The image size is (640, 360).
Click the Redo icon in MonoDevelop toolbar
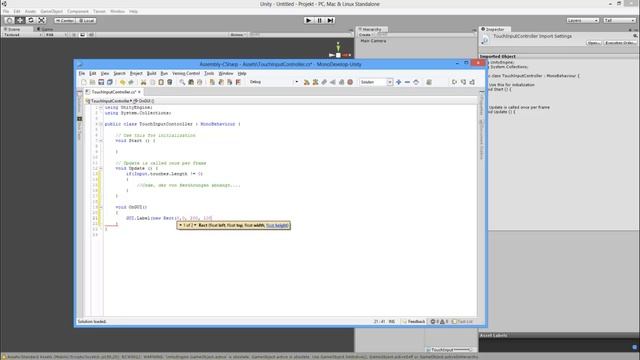131,82
